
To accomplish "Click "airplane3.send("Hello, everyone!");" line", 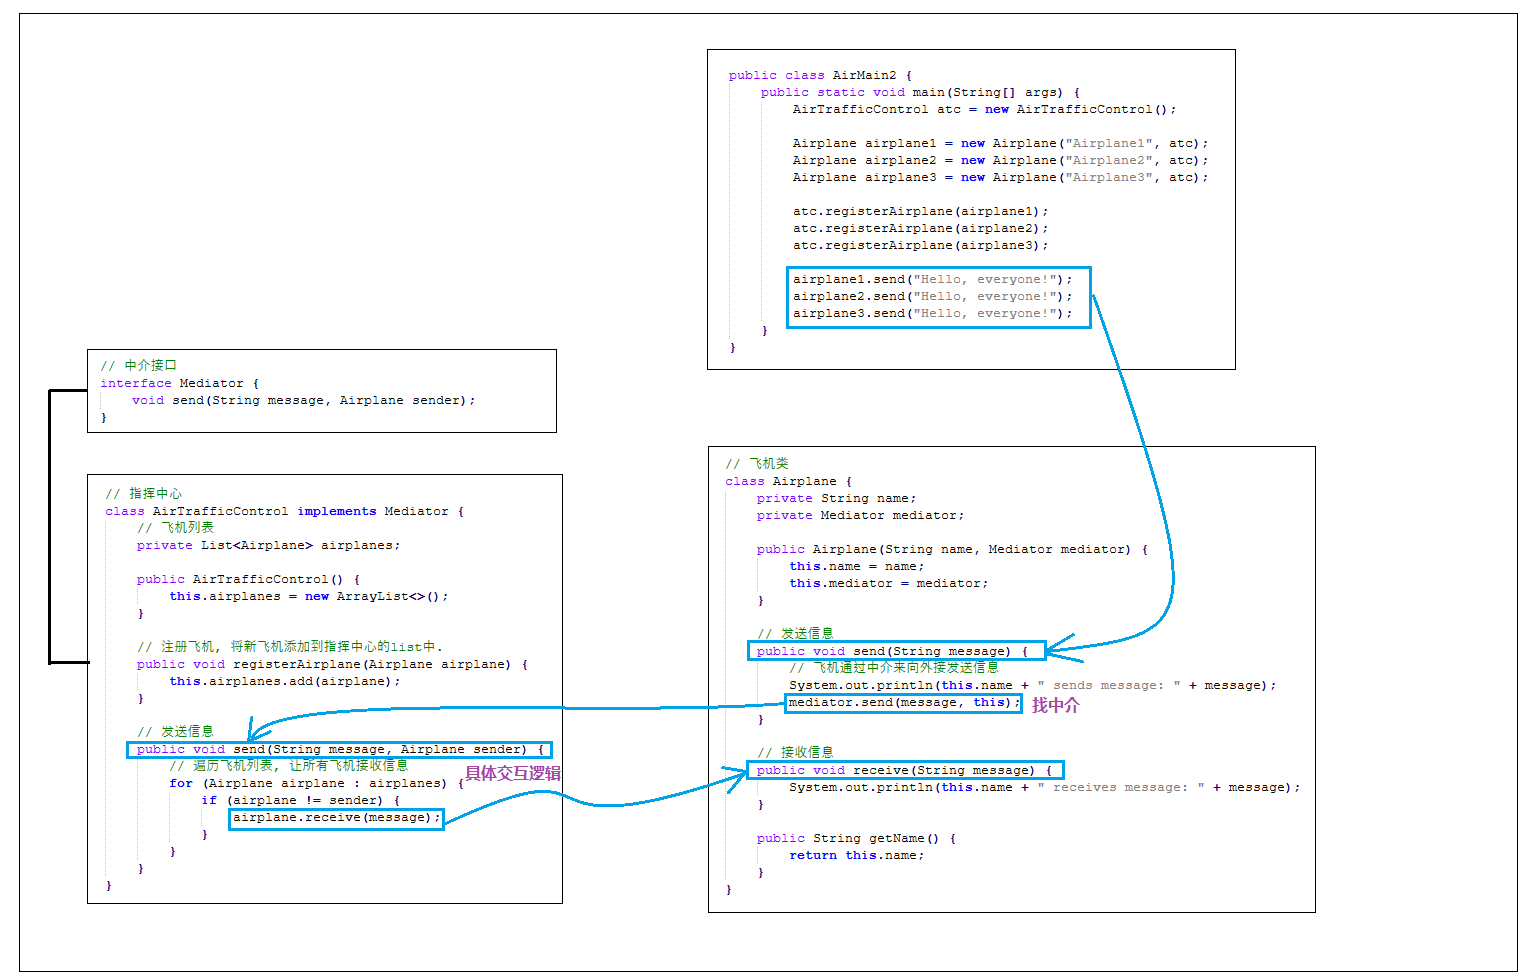I will tap(932, 313).
